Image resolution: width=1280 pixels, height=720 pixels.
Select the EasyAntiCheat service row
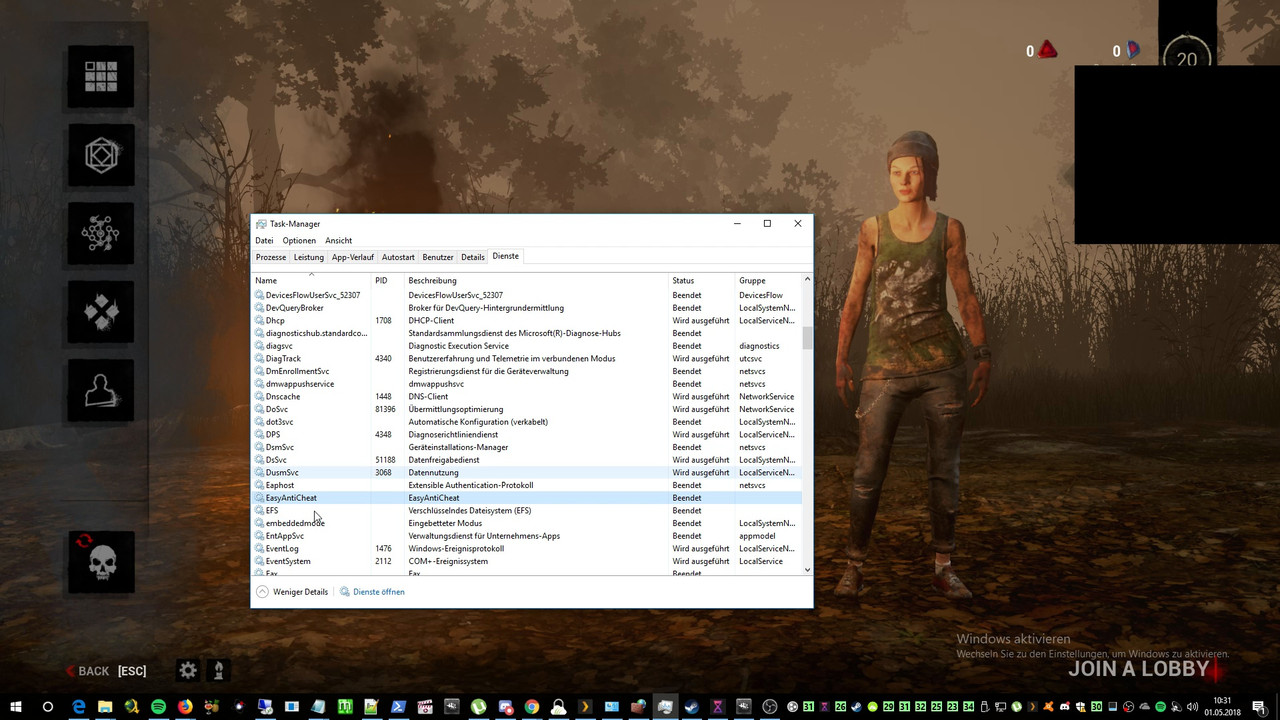tap(527, 498)
